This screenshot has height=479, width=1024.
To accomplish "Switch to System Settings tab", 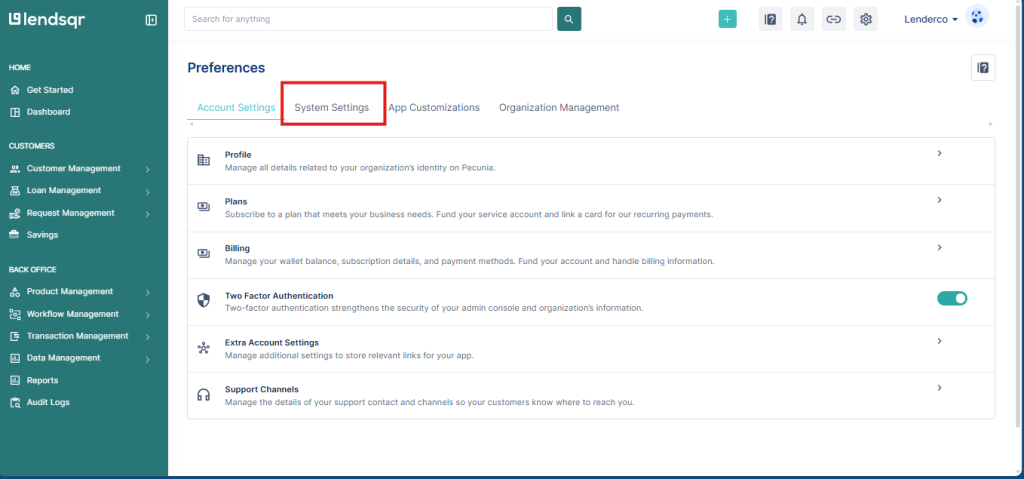I will click(331, 107).
